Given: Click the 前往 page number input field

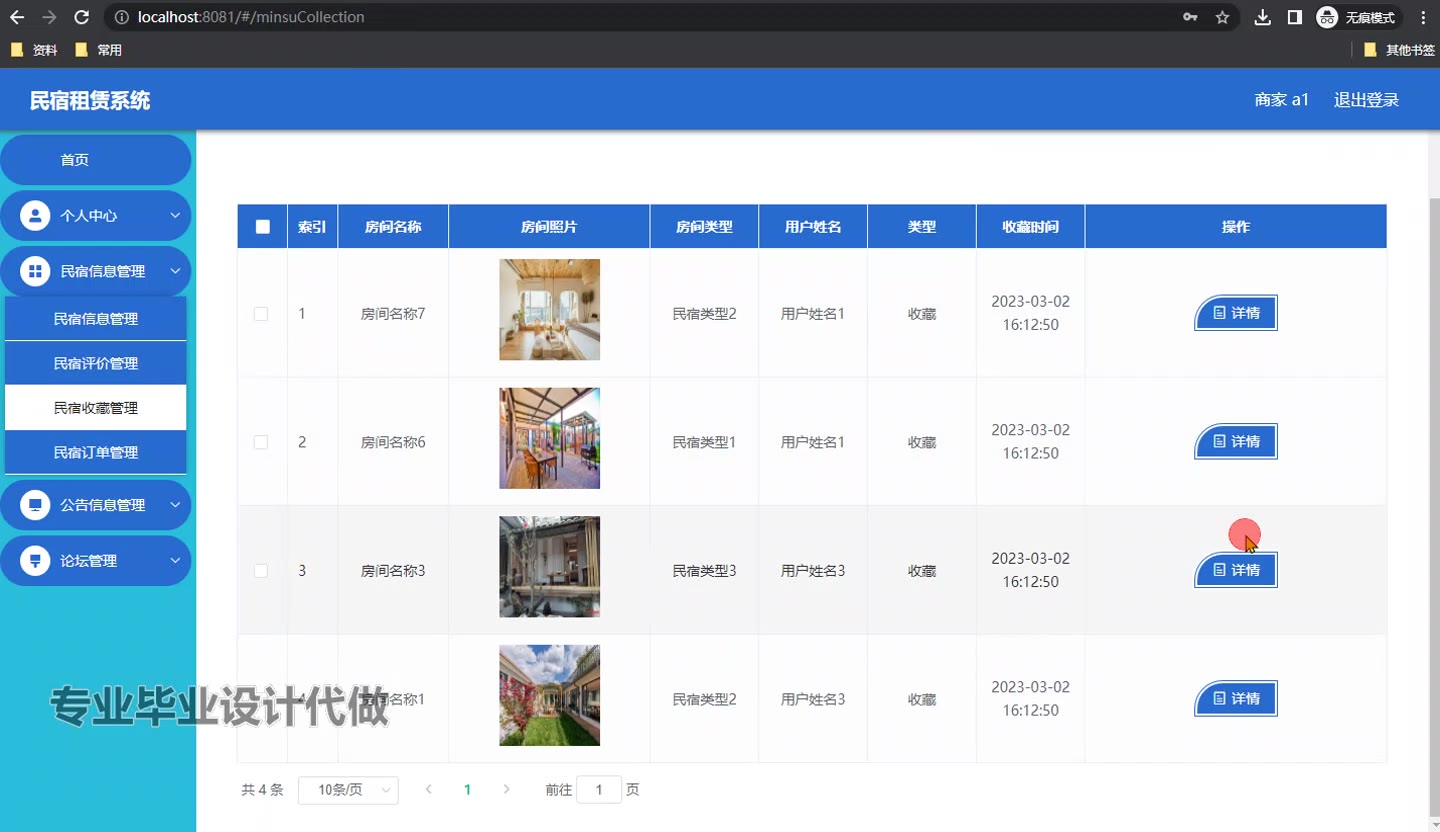Looking at the screenshot, I should [x=599, y=790].
